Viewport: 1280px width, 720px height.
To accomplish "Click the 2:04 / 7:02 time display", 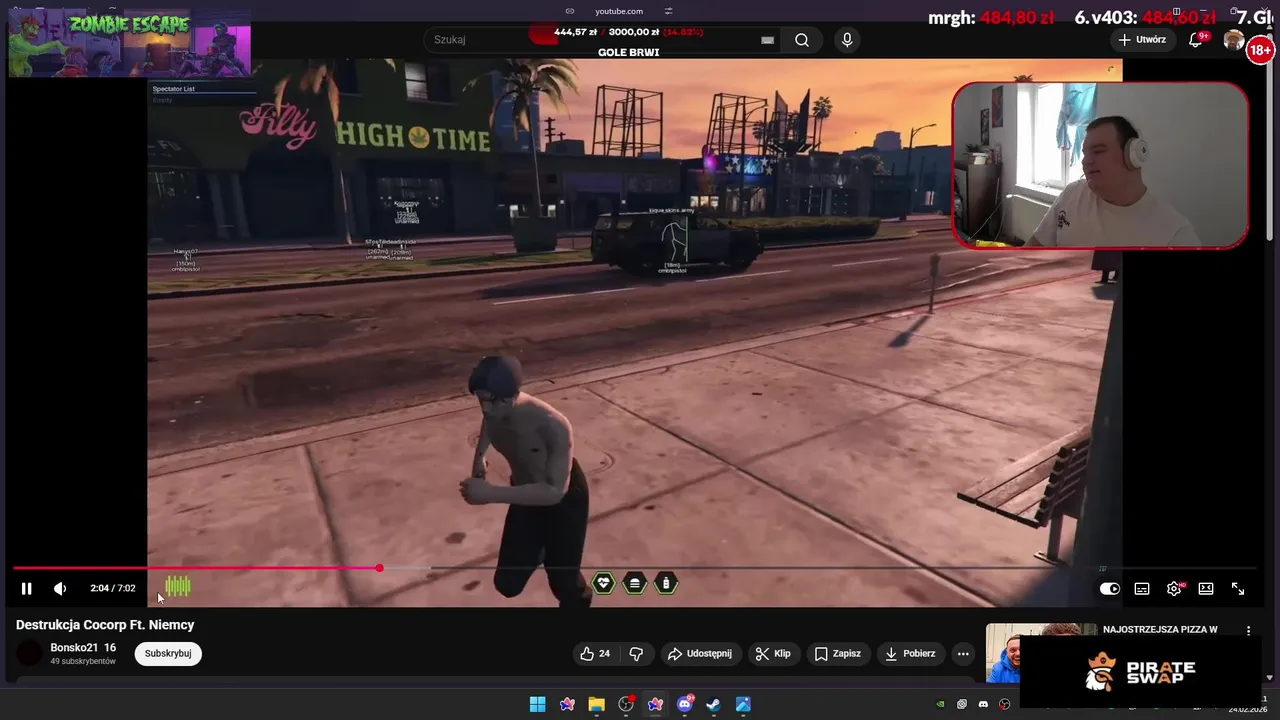I will [112, 589].
